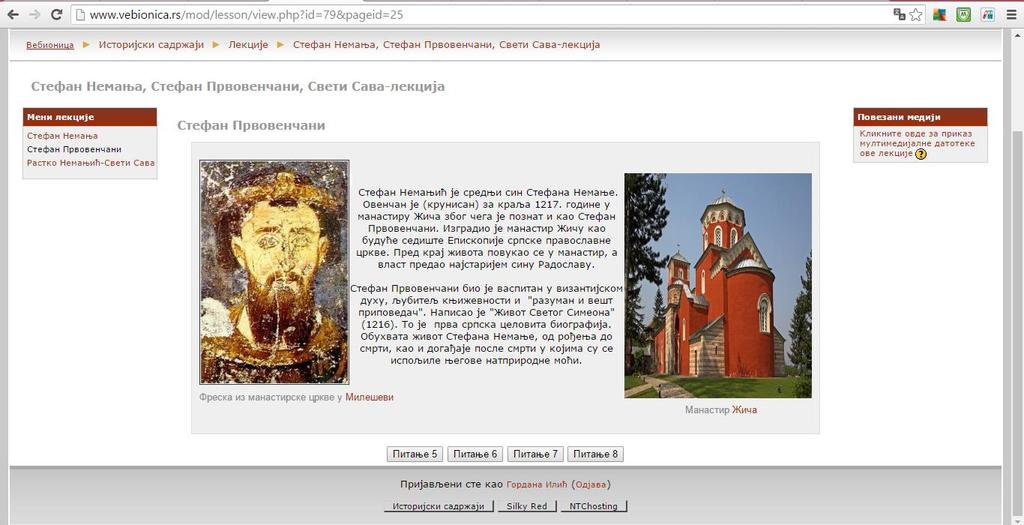Click the fresco portrait image
The width and height of the screenshot is (1024, 525).
tap(274, 272)
